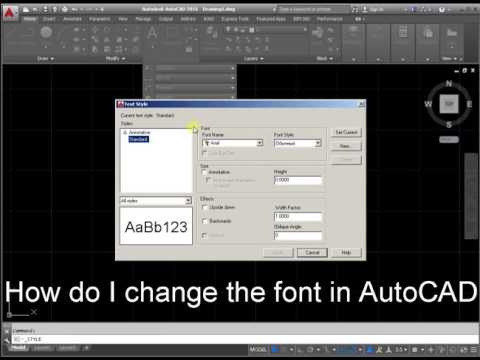Click the View panel icon at the ribbon's right
This screenshot has height=360, width=480.
[452, 33]
